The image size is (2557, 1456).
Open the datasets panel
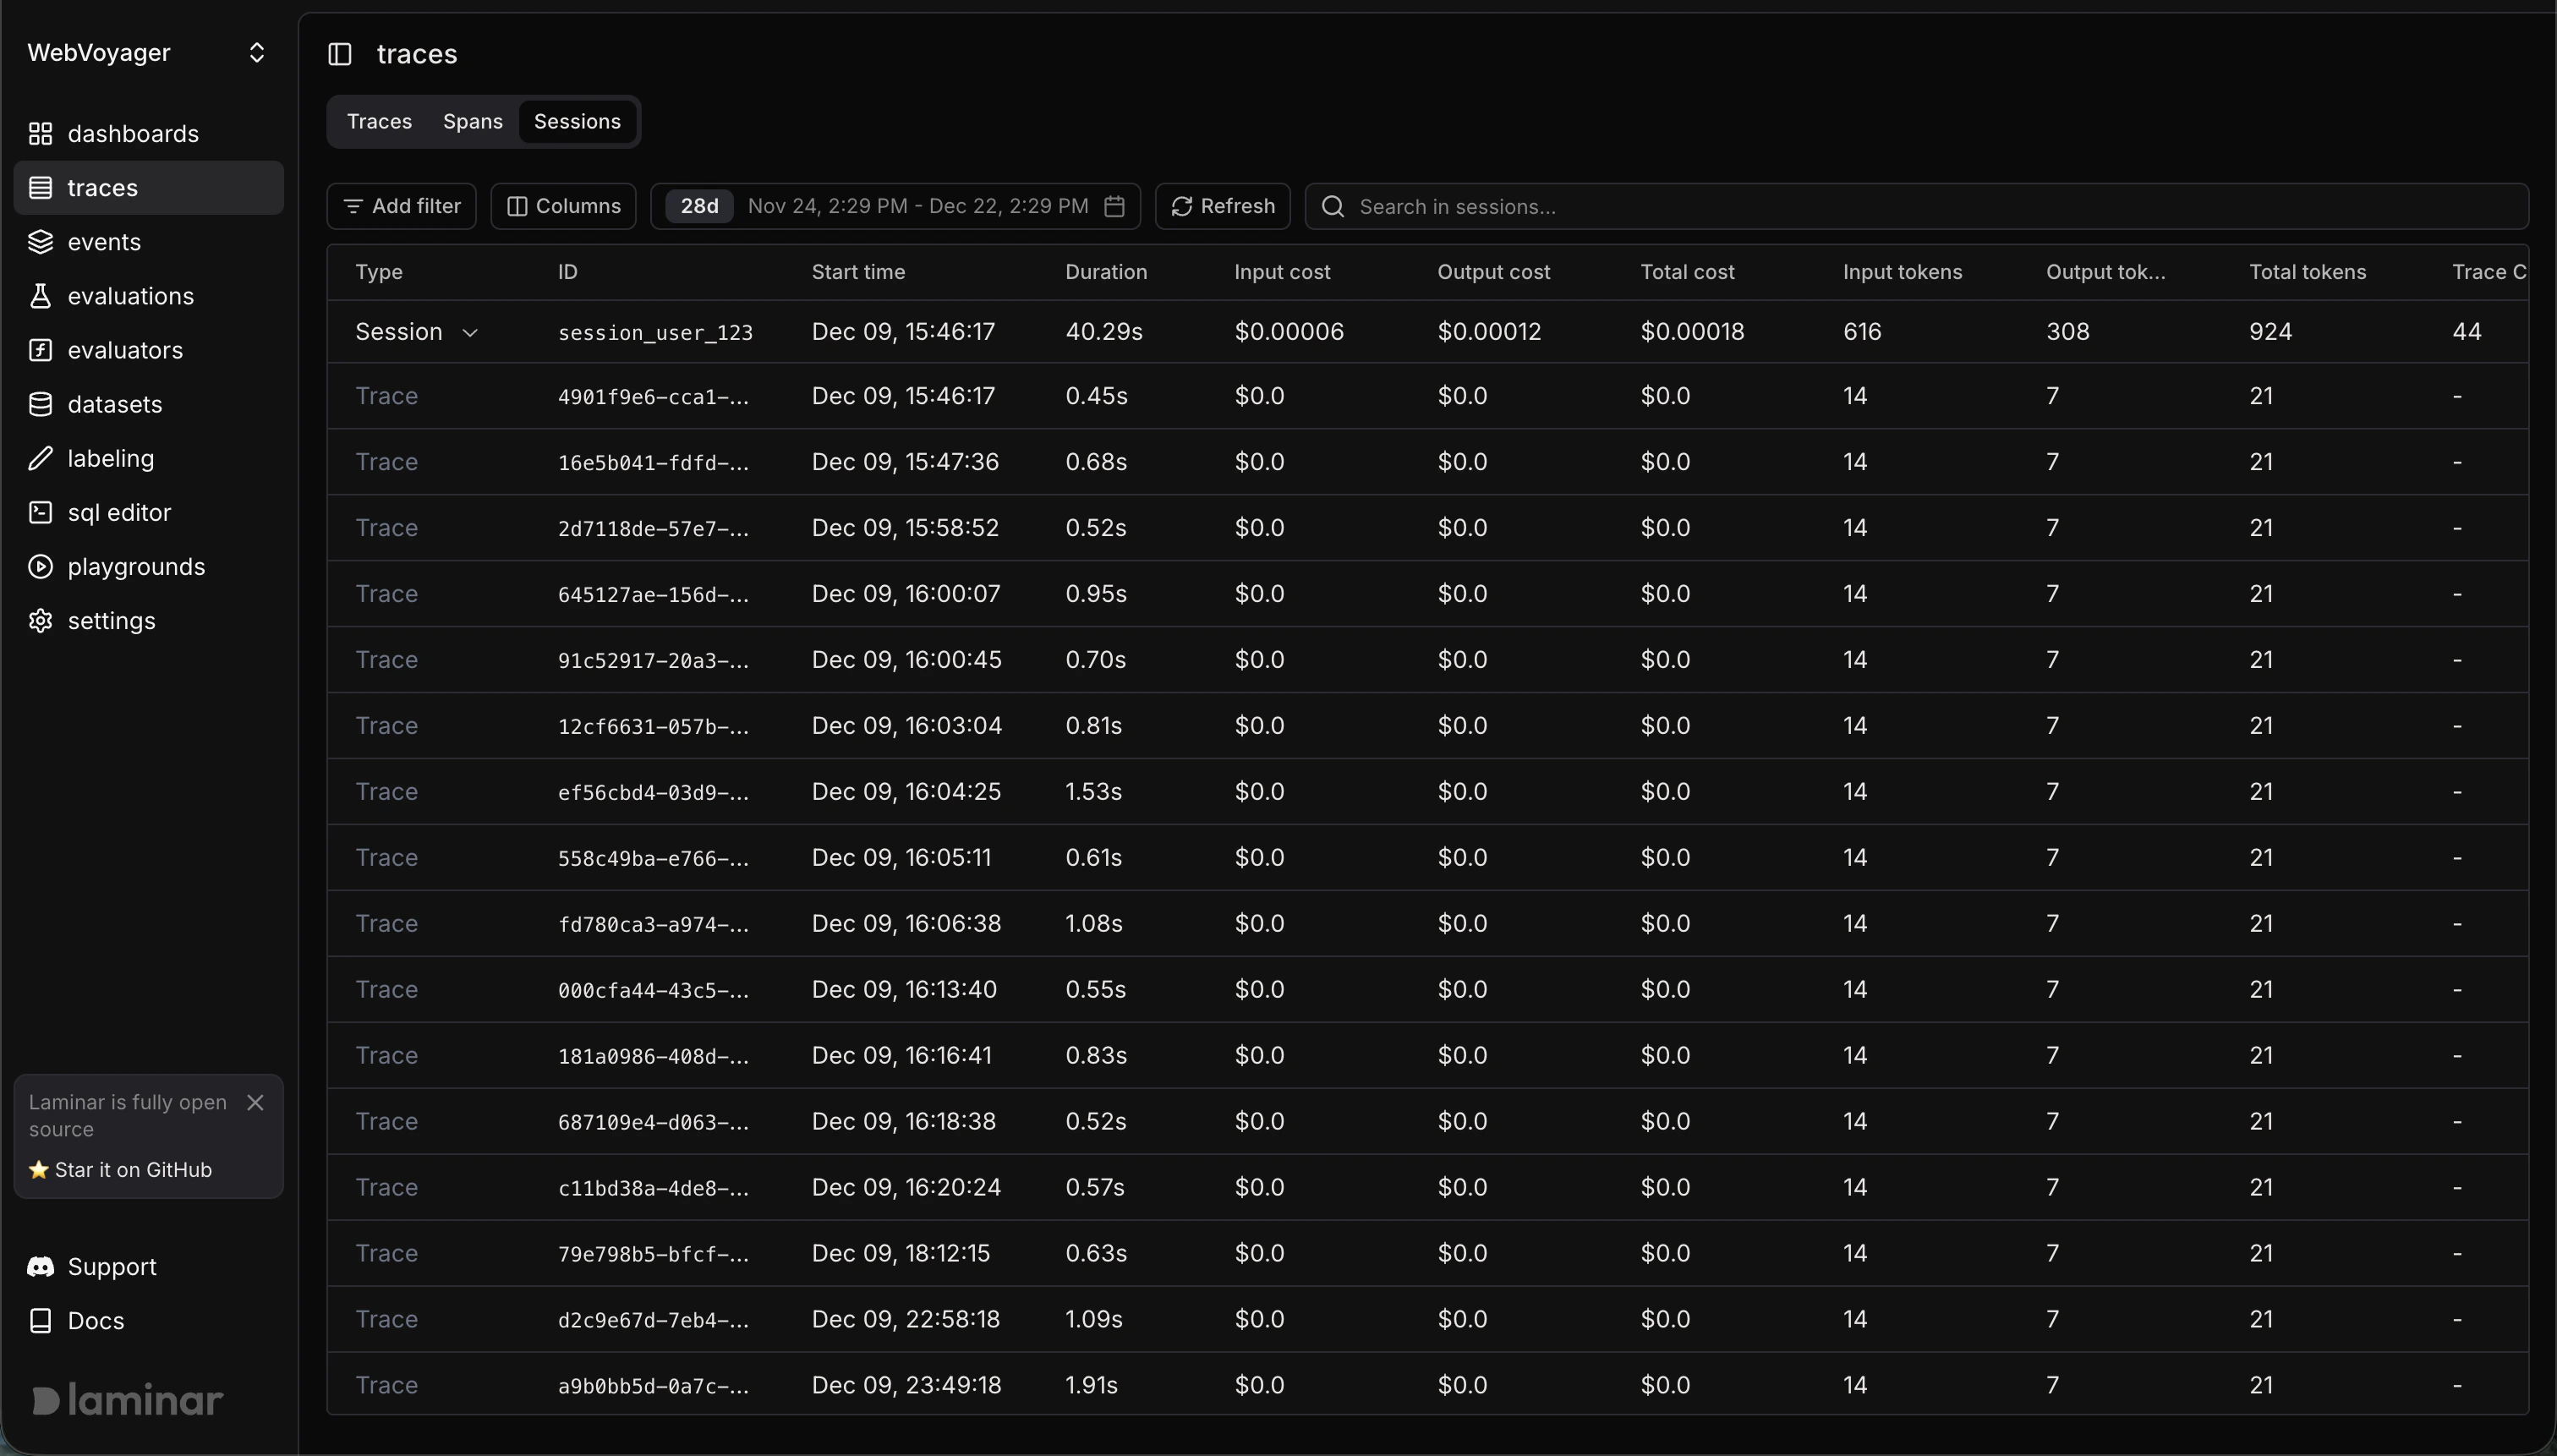pyautogui.click(x=113, y=403)
